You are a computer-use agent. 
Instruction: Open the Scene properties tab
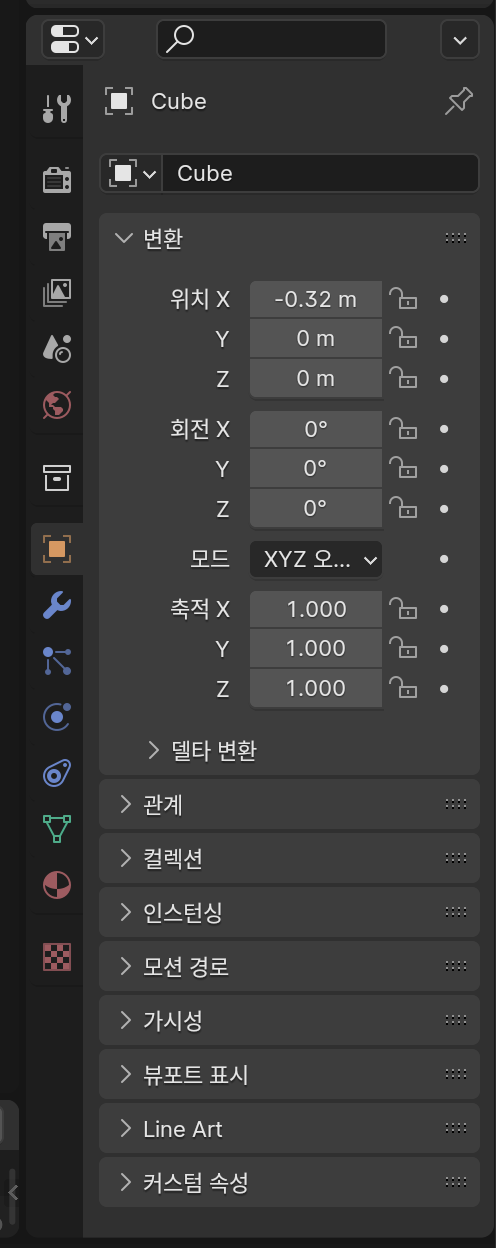coord(57,348)
